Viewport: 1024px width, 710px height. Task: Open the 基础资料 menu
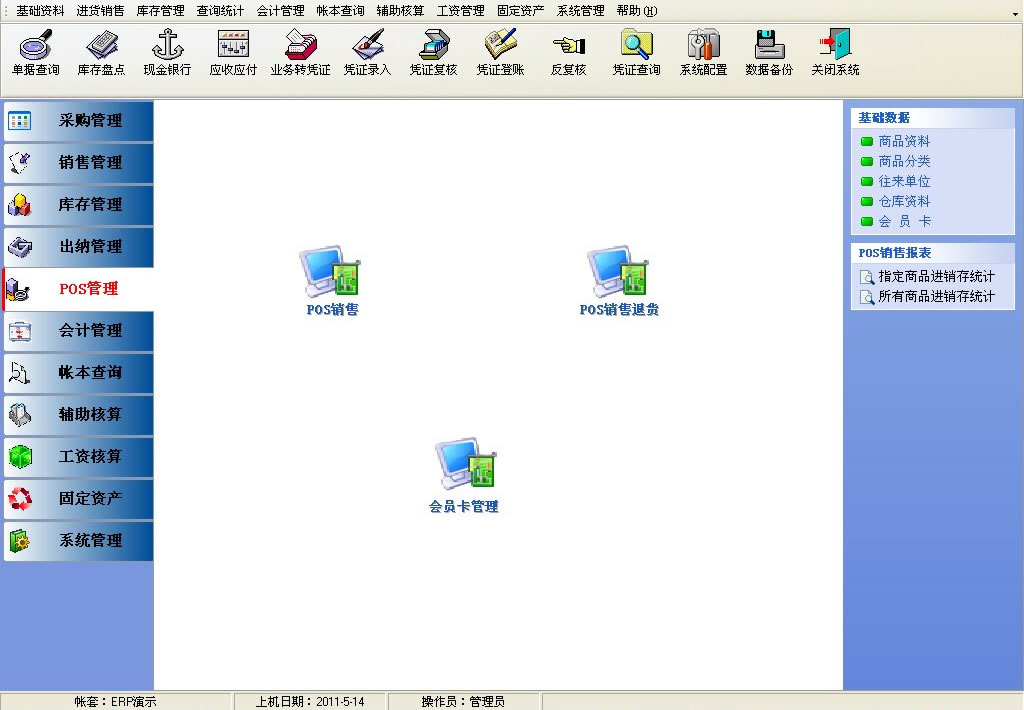tap(40, 11)
